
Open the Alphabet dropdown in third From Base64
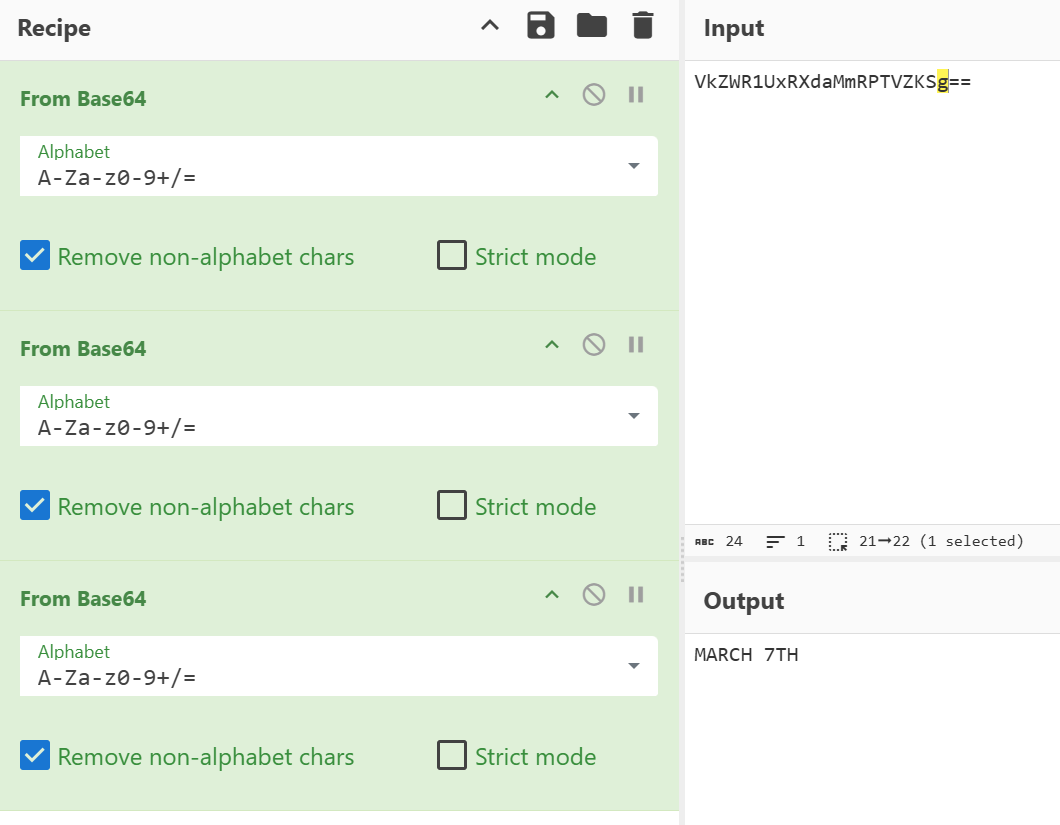(x=633, y=666)
